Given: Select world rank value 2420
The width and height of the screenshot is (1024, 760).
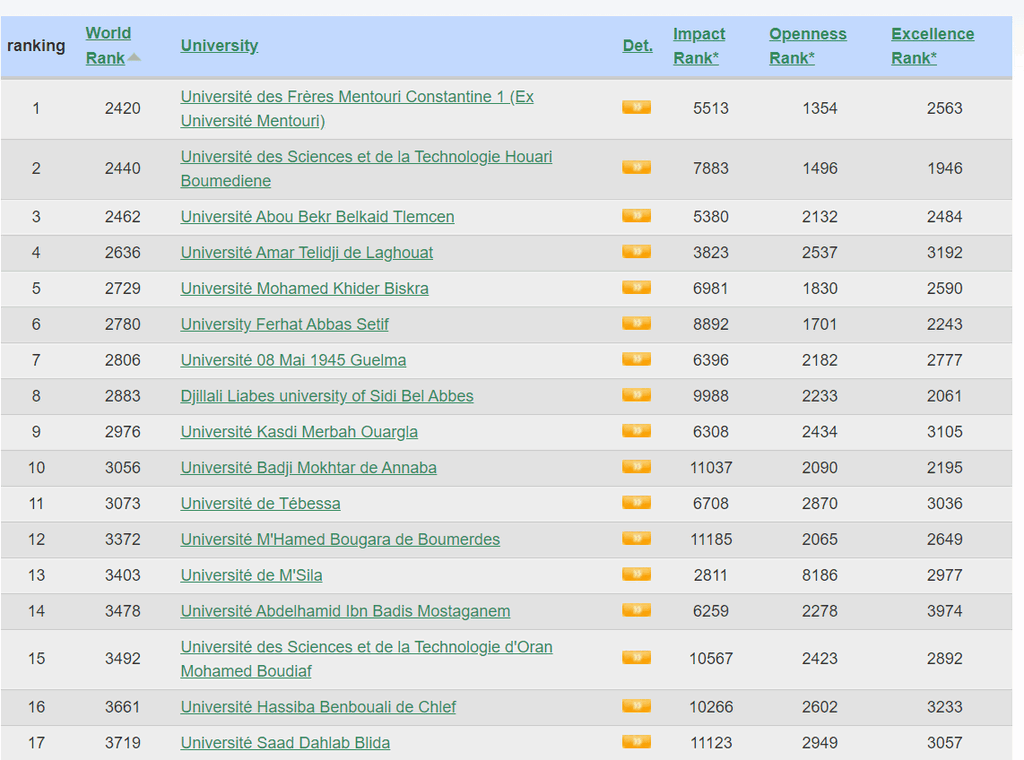Looking at the screenshot, I should (x=123, y=108).
